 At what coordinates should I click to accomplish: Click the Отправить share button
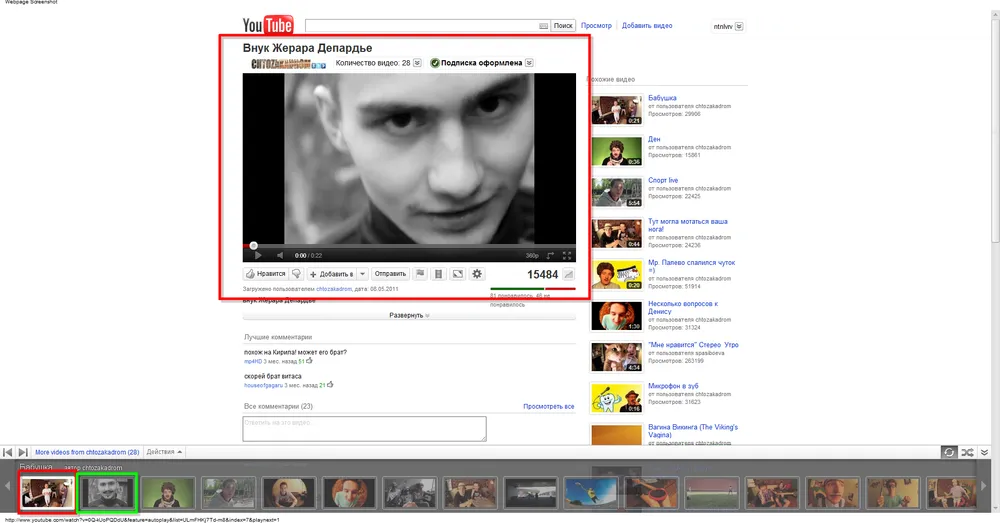[x=390, y=274]
